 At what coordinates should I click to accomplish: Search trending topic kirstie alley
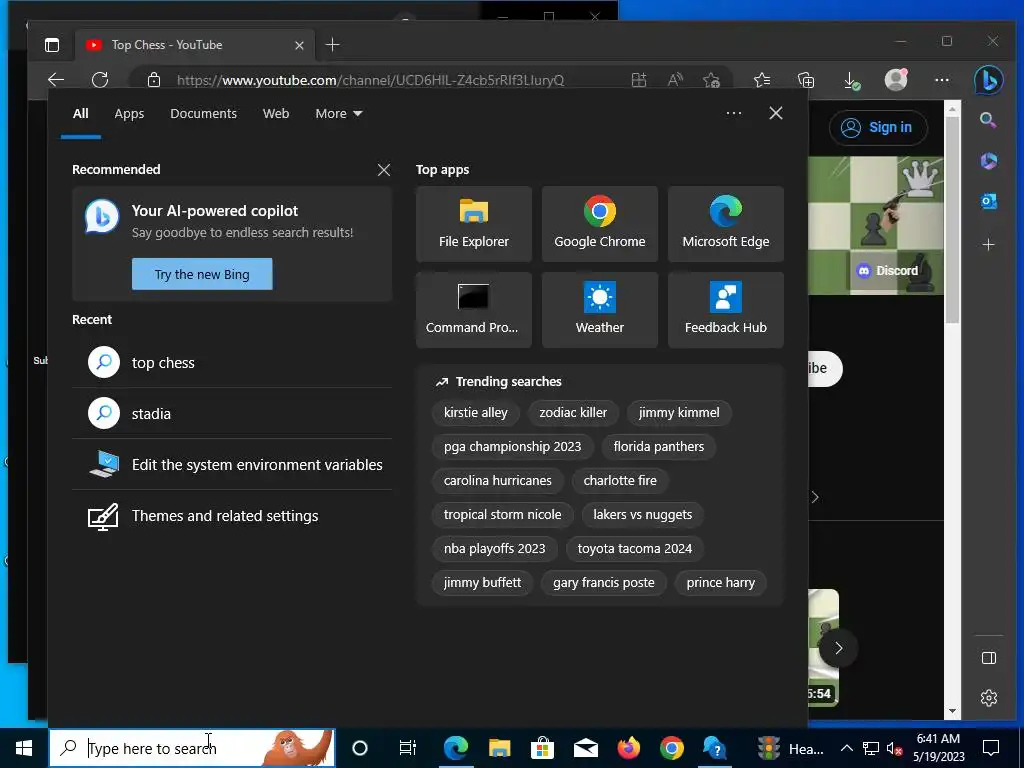point(475,413)
